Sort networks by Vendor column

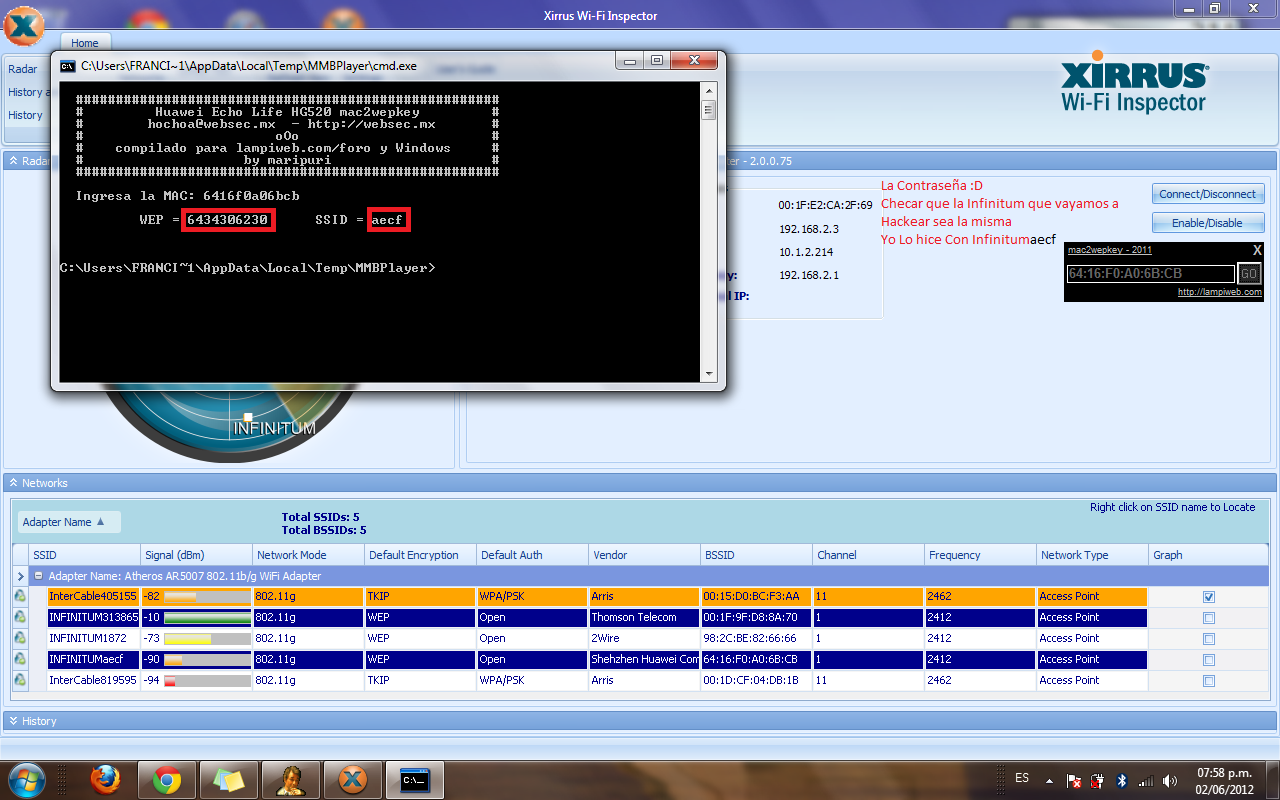tap(644, 555)
